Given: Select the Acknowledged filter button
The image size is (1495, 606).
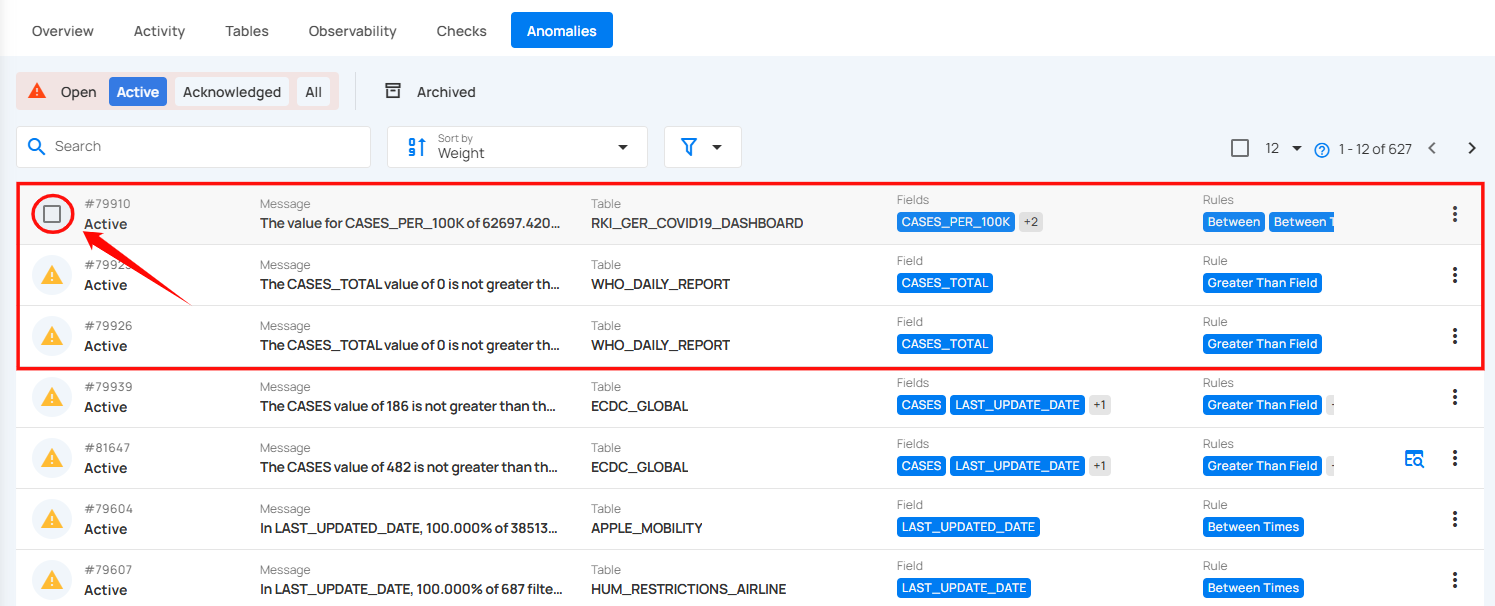Looking at the screenshot, I should tap(232, 92).
